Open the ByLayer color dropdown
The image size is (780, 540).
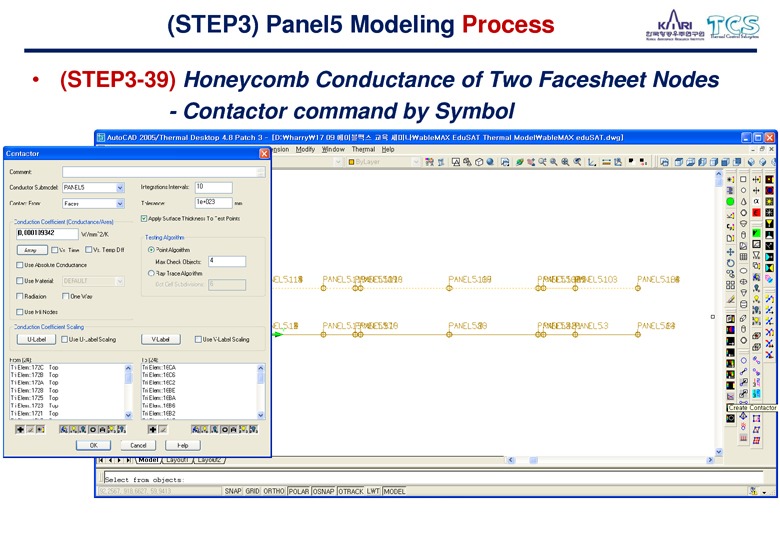[416, 162]
